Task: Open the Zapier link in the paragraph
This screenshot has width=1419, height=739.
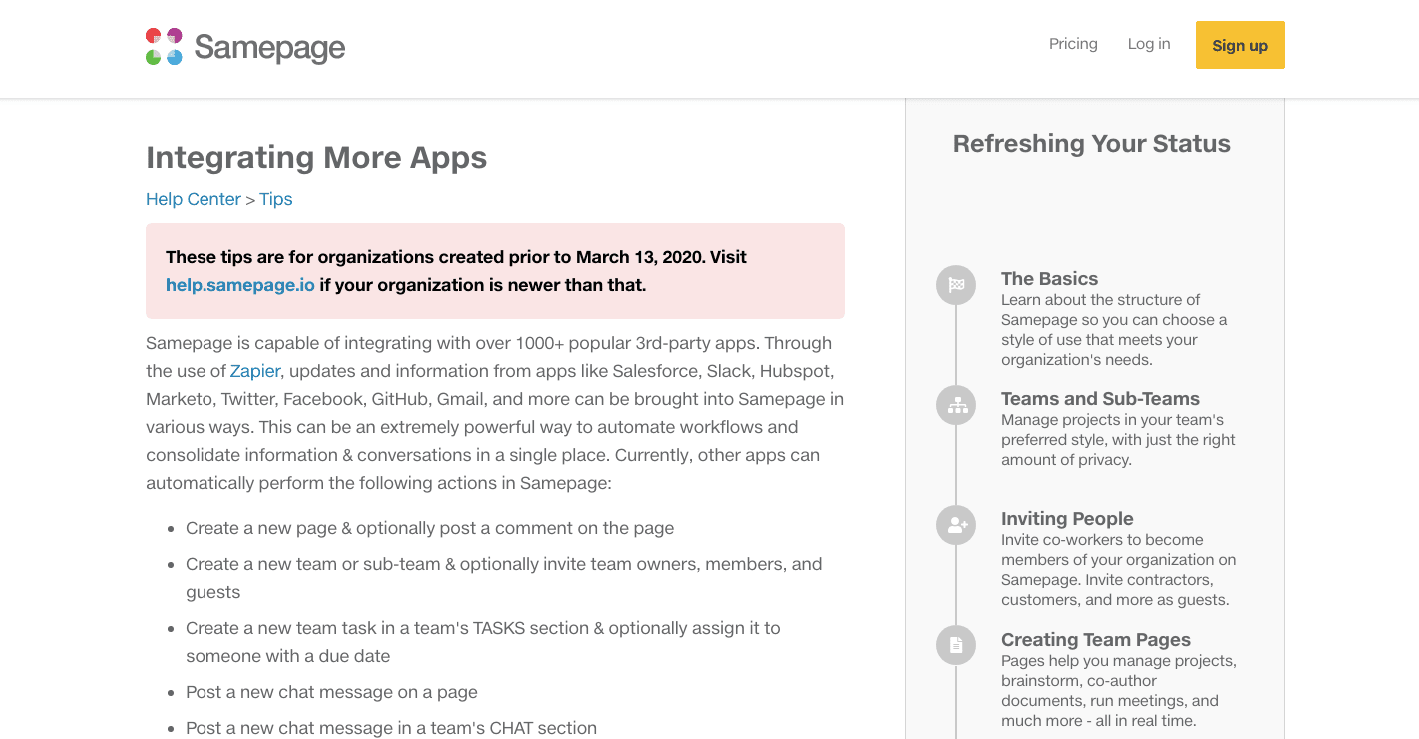Action: (x=255, y=371)
